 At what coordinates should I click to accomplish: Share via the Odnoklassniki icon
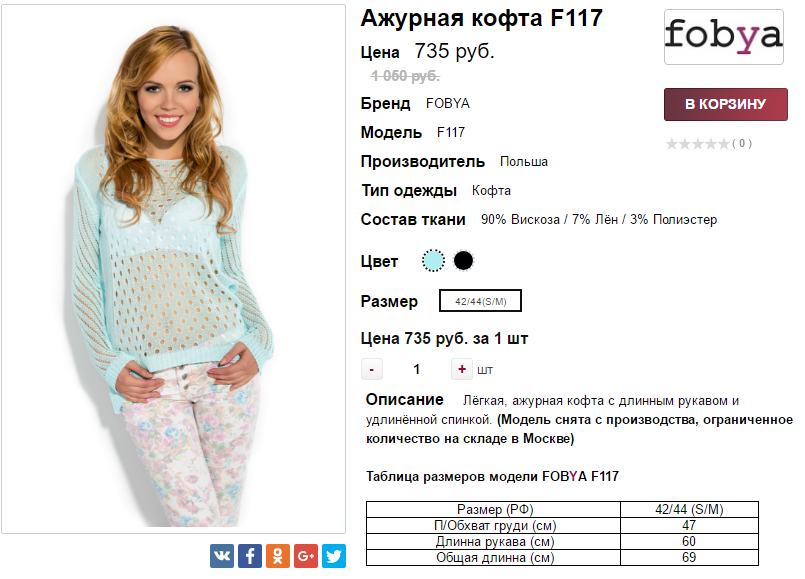pos(278,556)
